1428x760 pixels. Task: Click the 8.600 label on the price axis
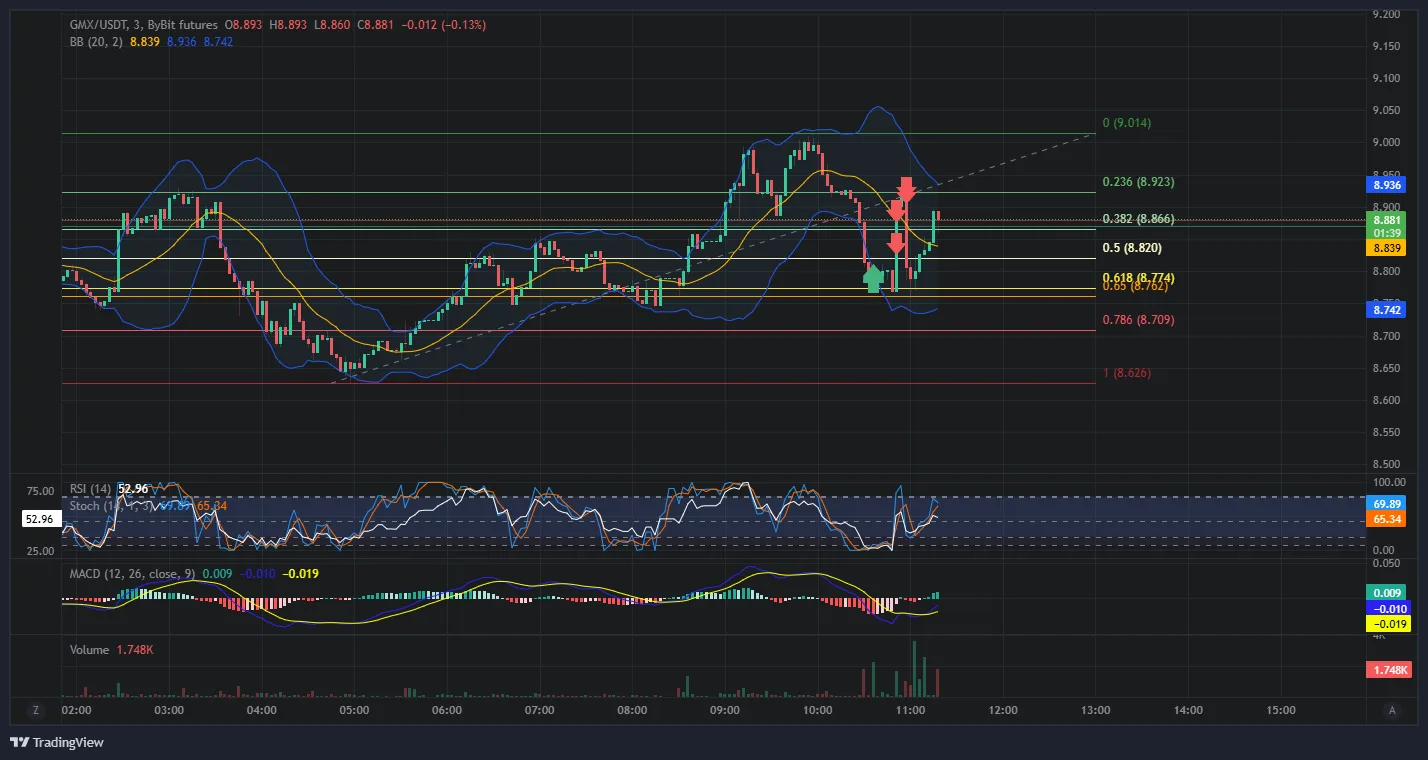pyautogui.click(x=1386, y=400)
